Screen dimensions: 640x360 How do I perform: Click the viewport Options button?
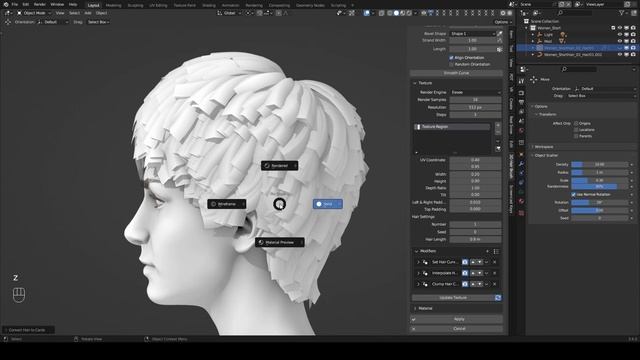click(x=502, y=22)
